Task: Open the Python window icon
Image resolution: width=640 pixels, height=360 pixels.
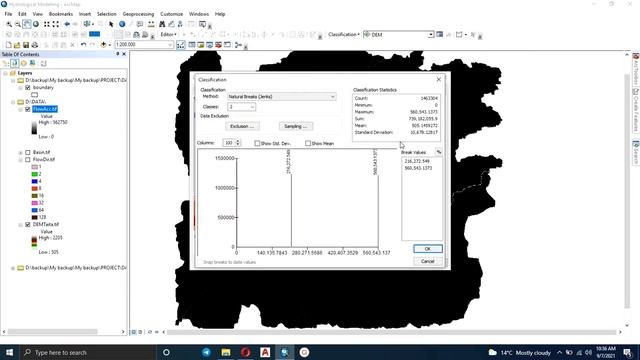Action: (228, 44)
